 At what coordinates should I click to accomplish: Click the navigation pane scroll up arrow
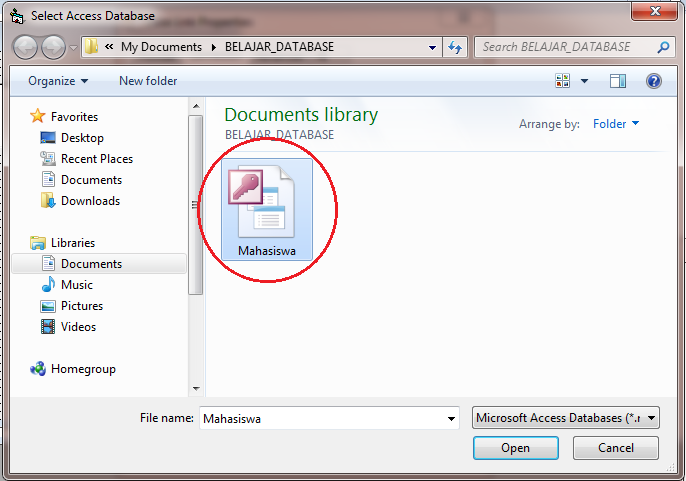pos(196,106)
